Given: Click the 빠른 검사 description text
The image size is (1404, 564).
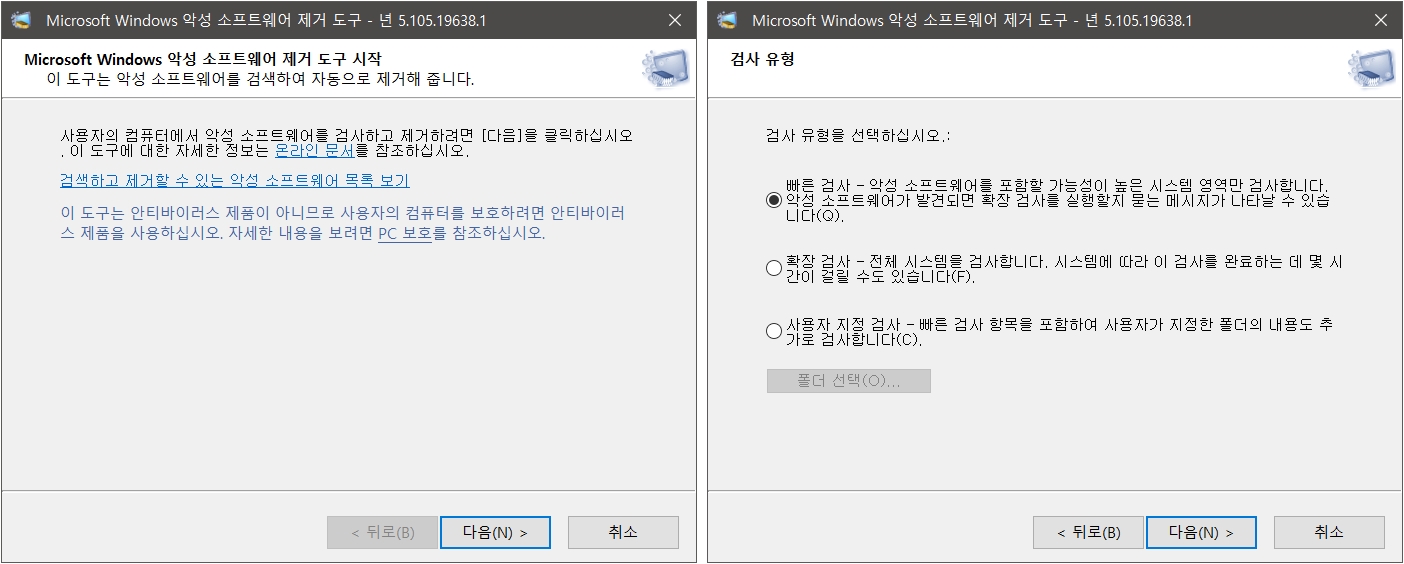Looking at the screenshot, I should tap(1059, 200).
